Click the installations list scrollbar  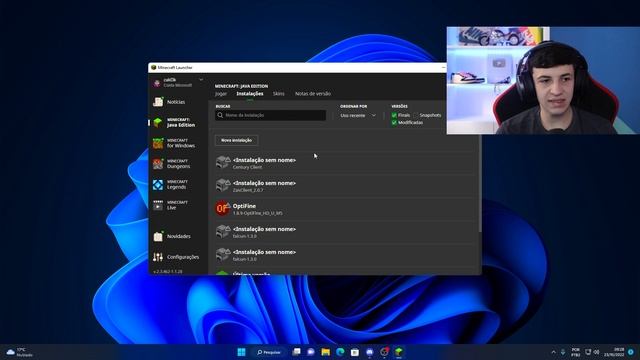coord(480,184)
